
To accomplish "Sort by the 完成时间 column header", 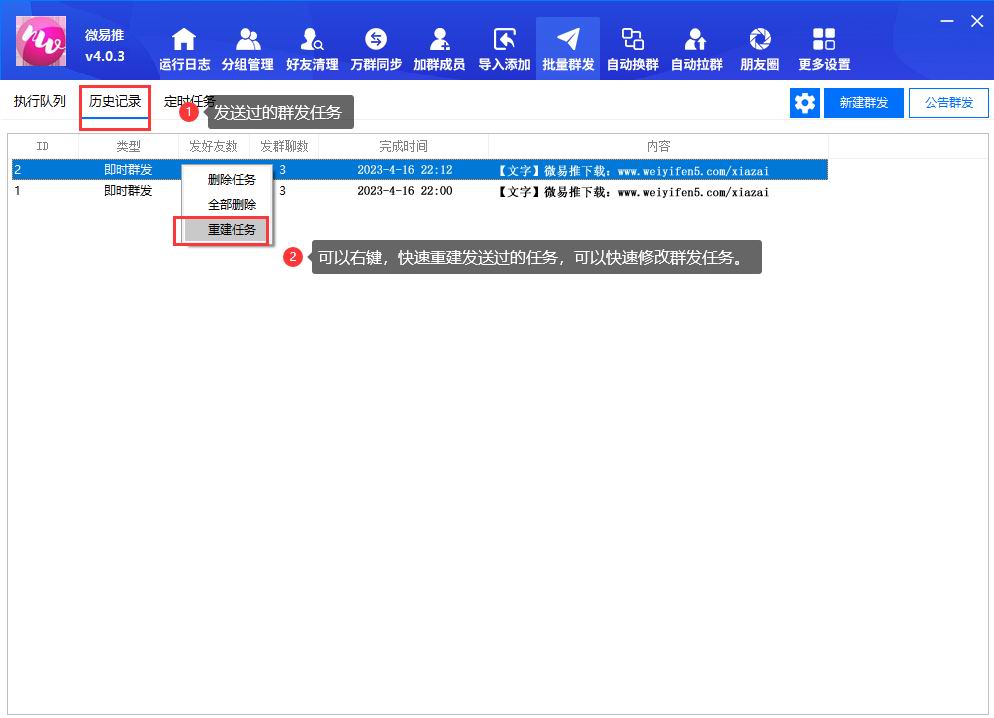I will pyautogui.click(x=403, y=146).
